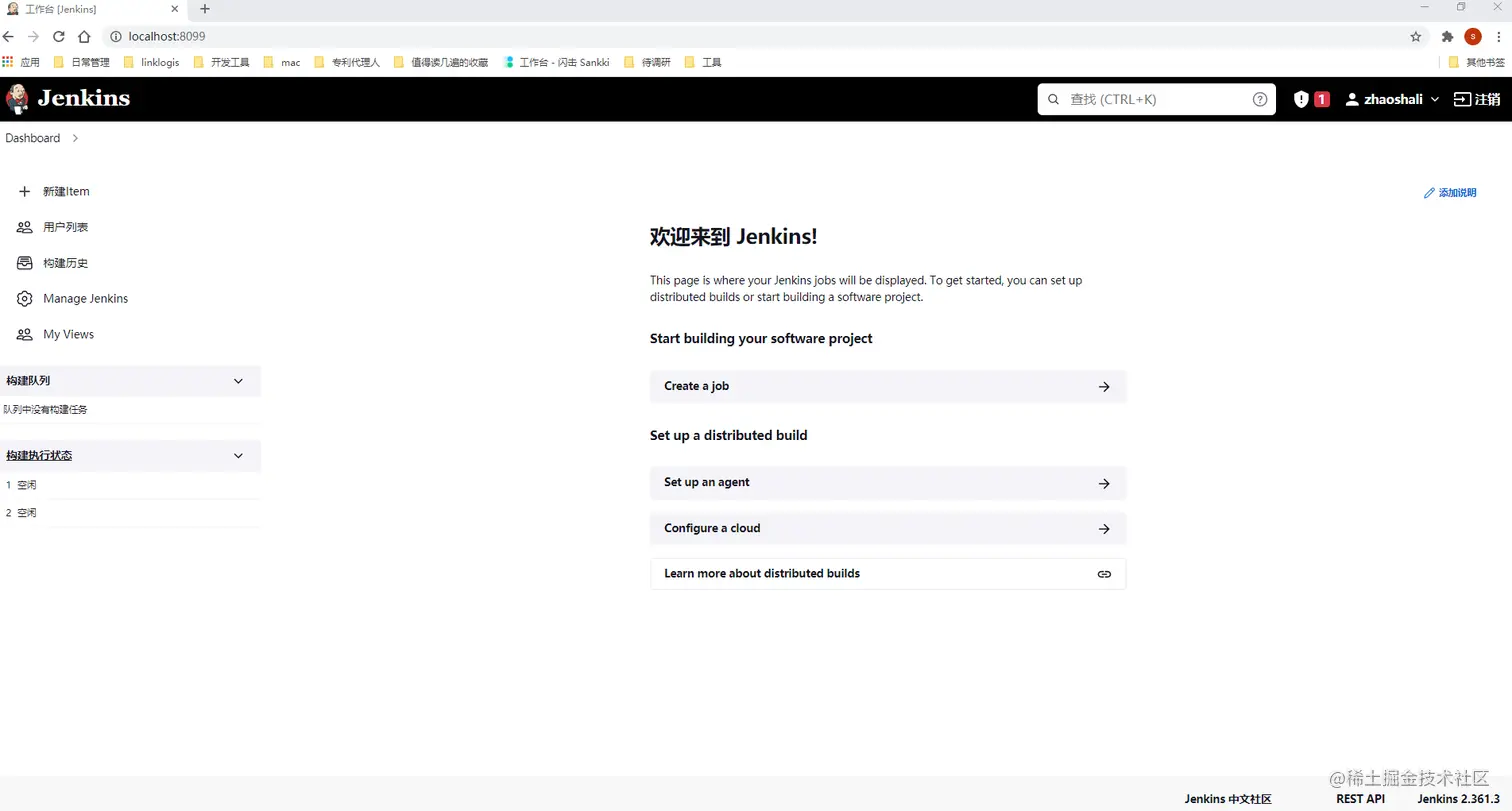Open the zhaoshali user dropdown chevron
Image resolution: width=1512 pixels, height=811 pixels.
click(1436, 98)
